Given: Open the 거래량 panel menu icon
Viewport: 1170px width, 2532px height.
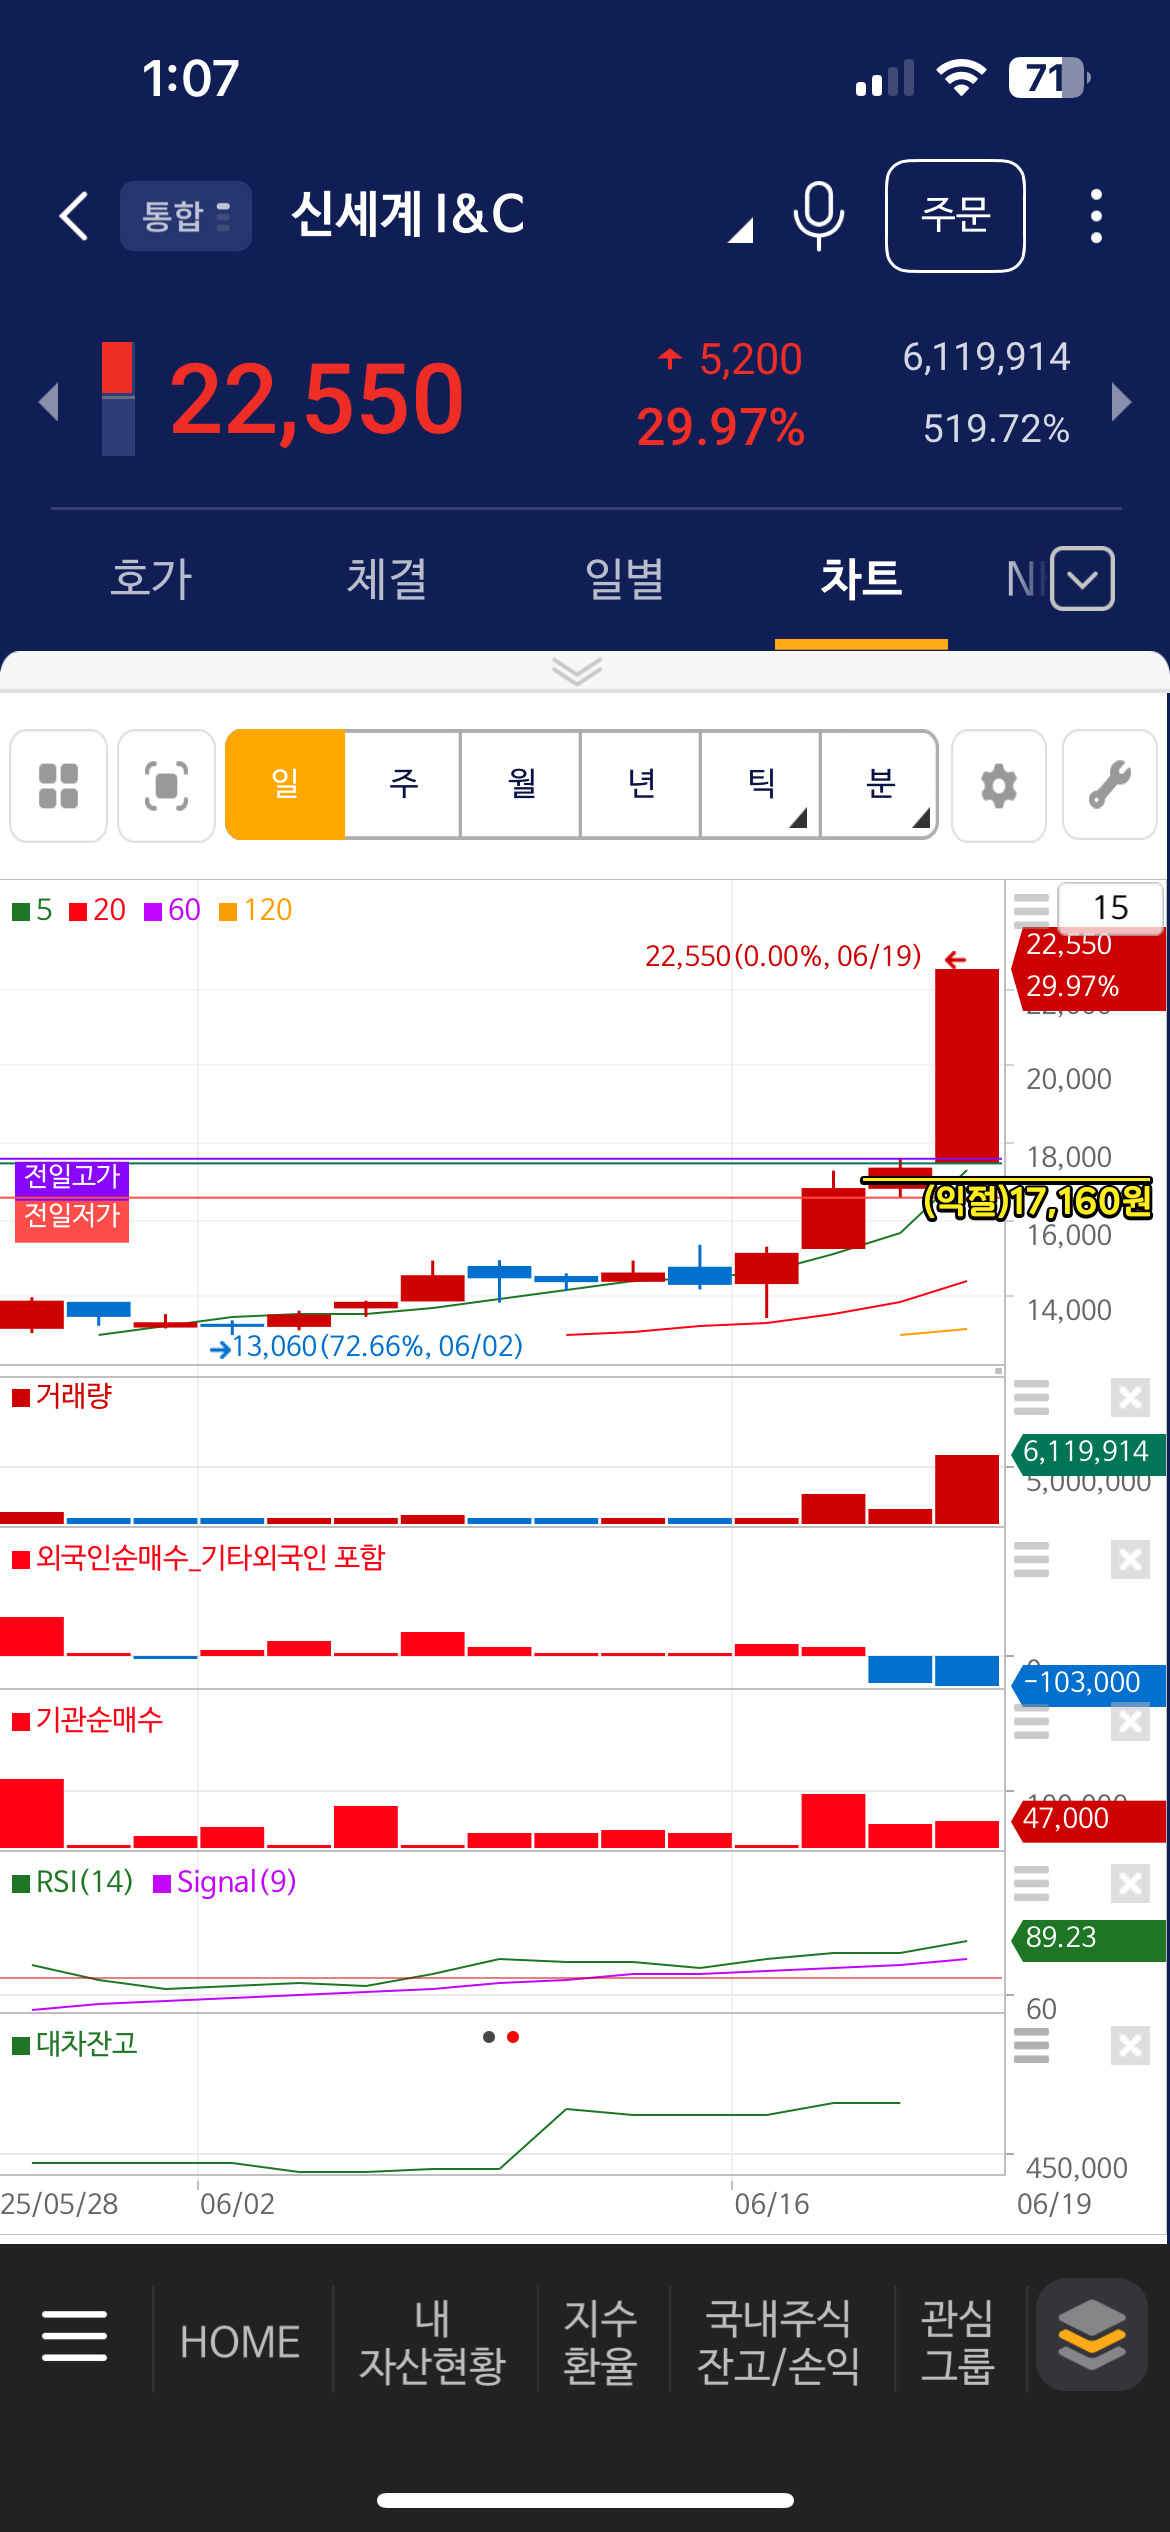Looking at the screenshot, I should [1031, 1397].
